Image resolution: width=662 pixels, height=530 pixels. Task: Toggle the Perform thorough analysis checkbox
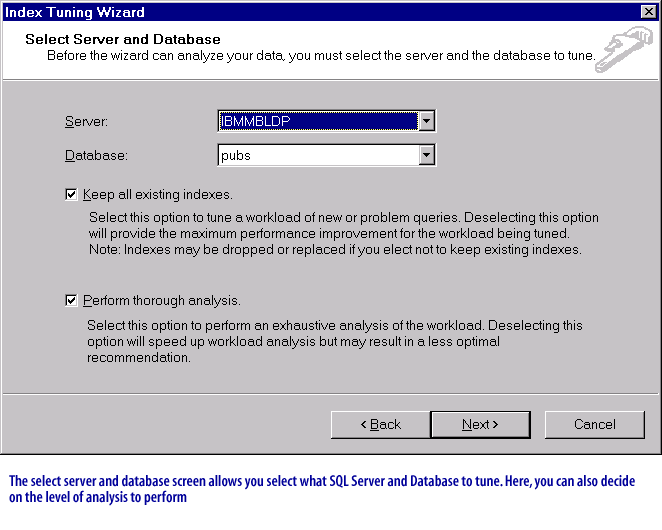[x=71, y=301]
